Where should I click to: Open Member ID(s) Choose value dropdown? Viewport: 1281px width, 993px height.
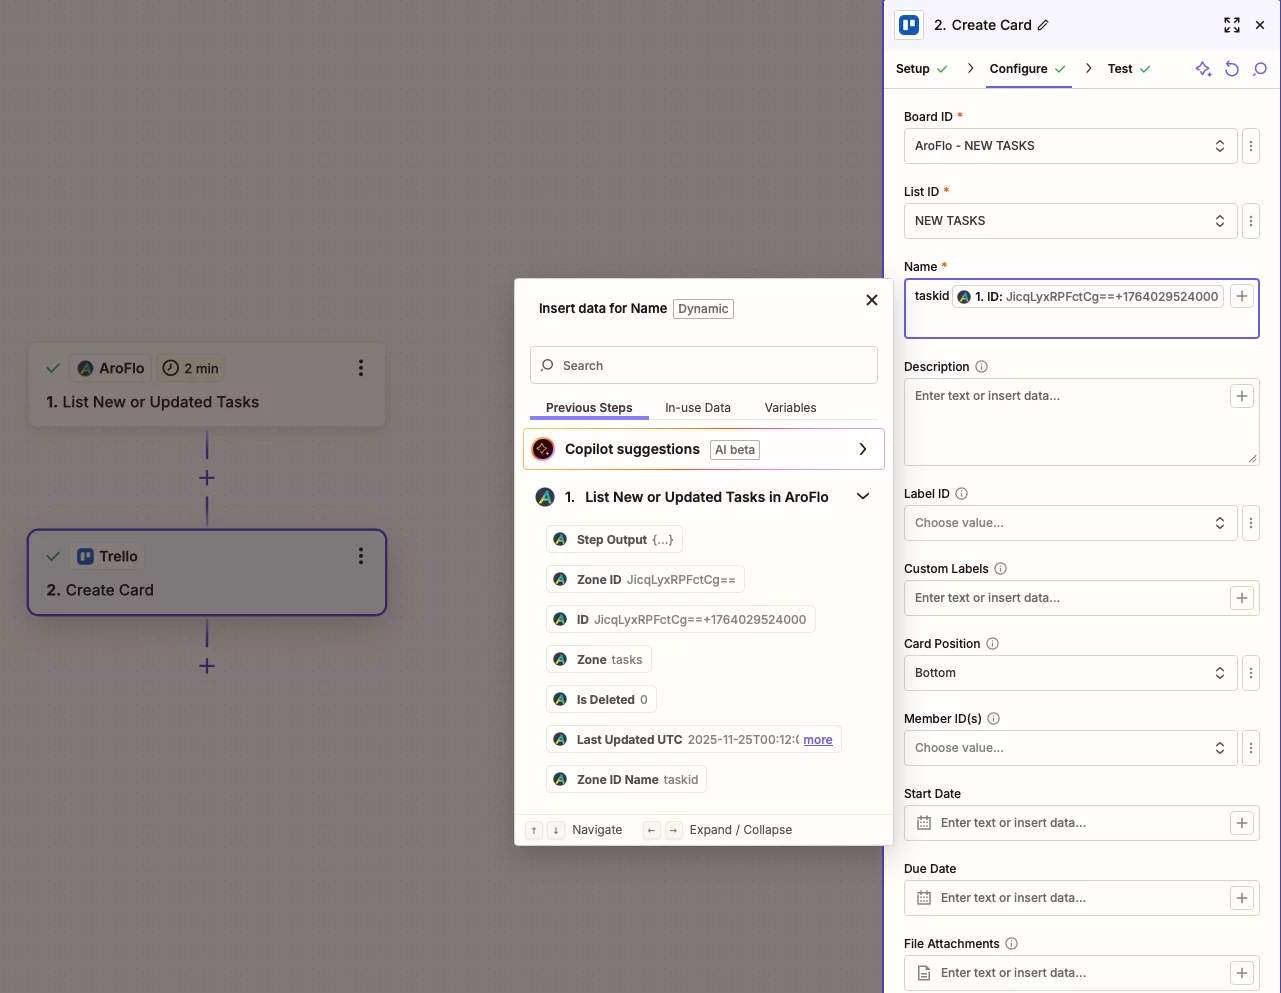1070,748
